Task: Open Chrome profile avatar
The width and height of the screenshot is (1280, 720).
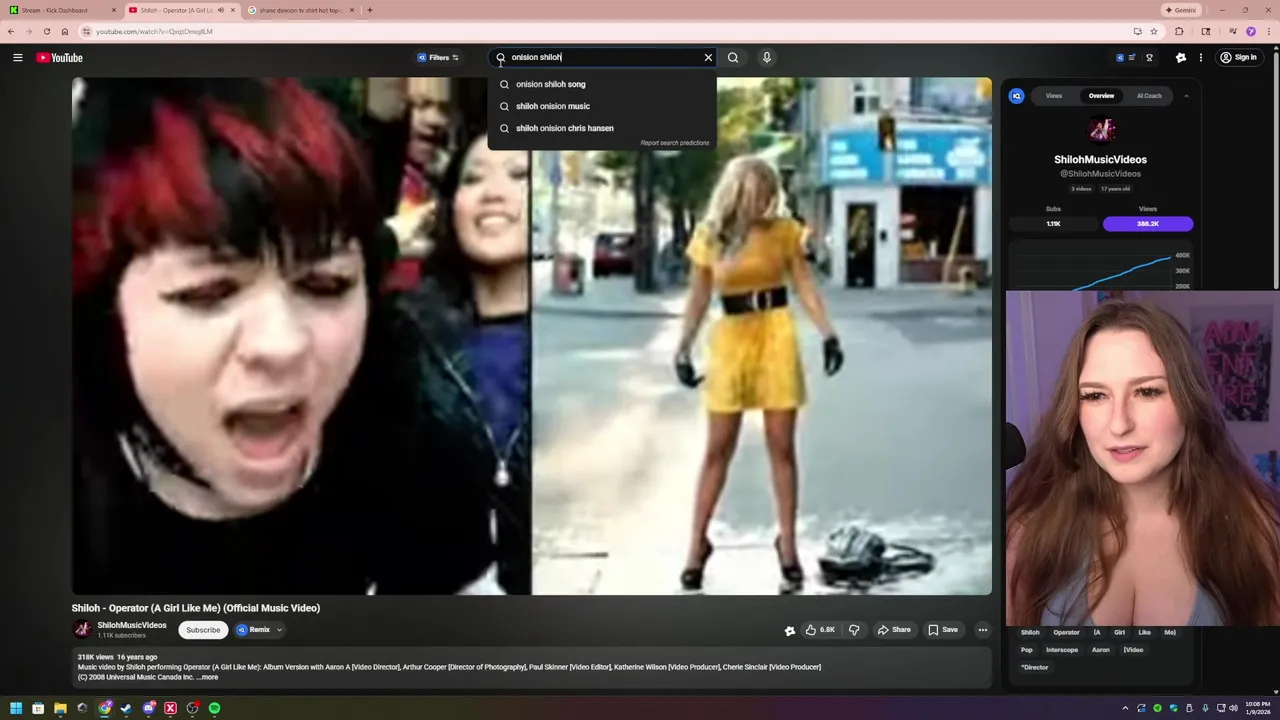Action: (1250, 31)
